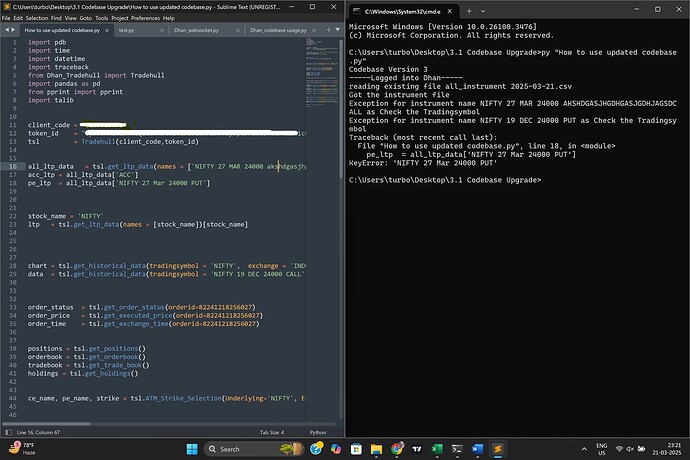Switch to Excel in the taskbar
690x460 pixels.
pos(437,449)
